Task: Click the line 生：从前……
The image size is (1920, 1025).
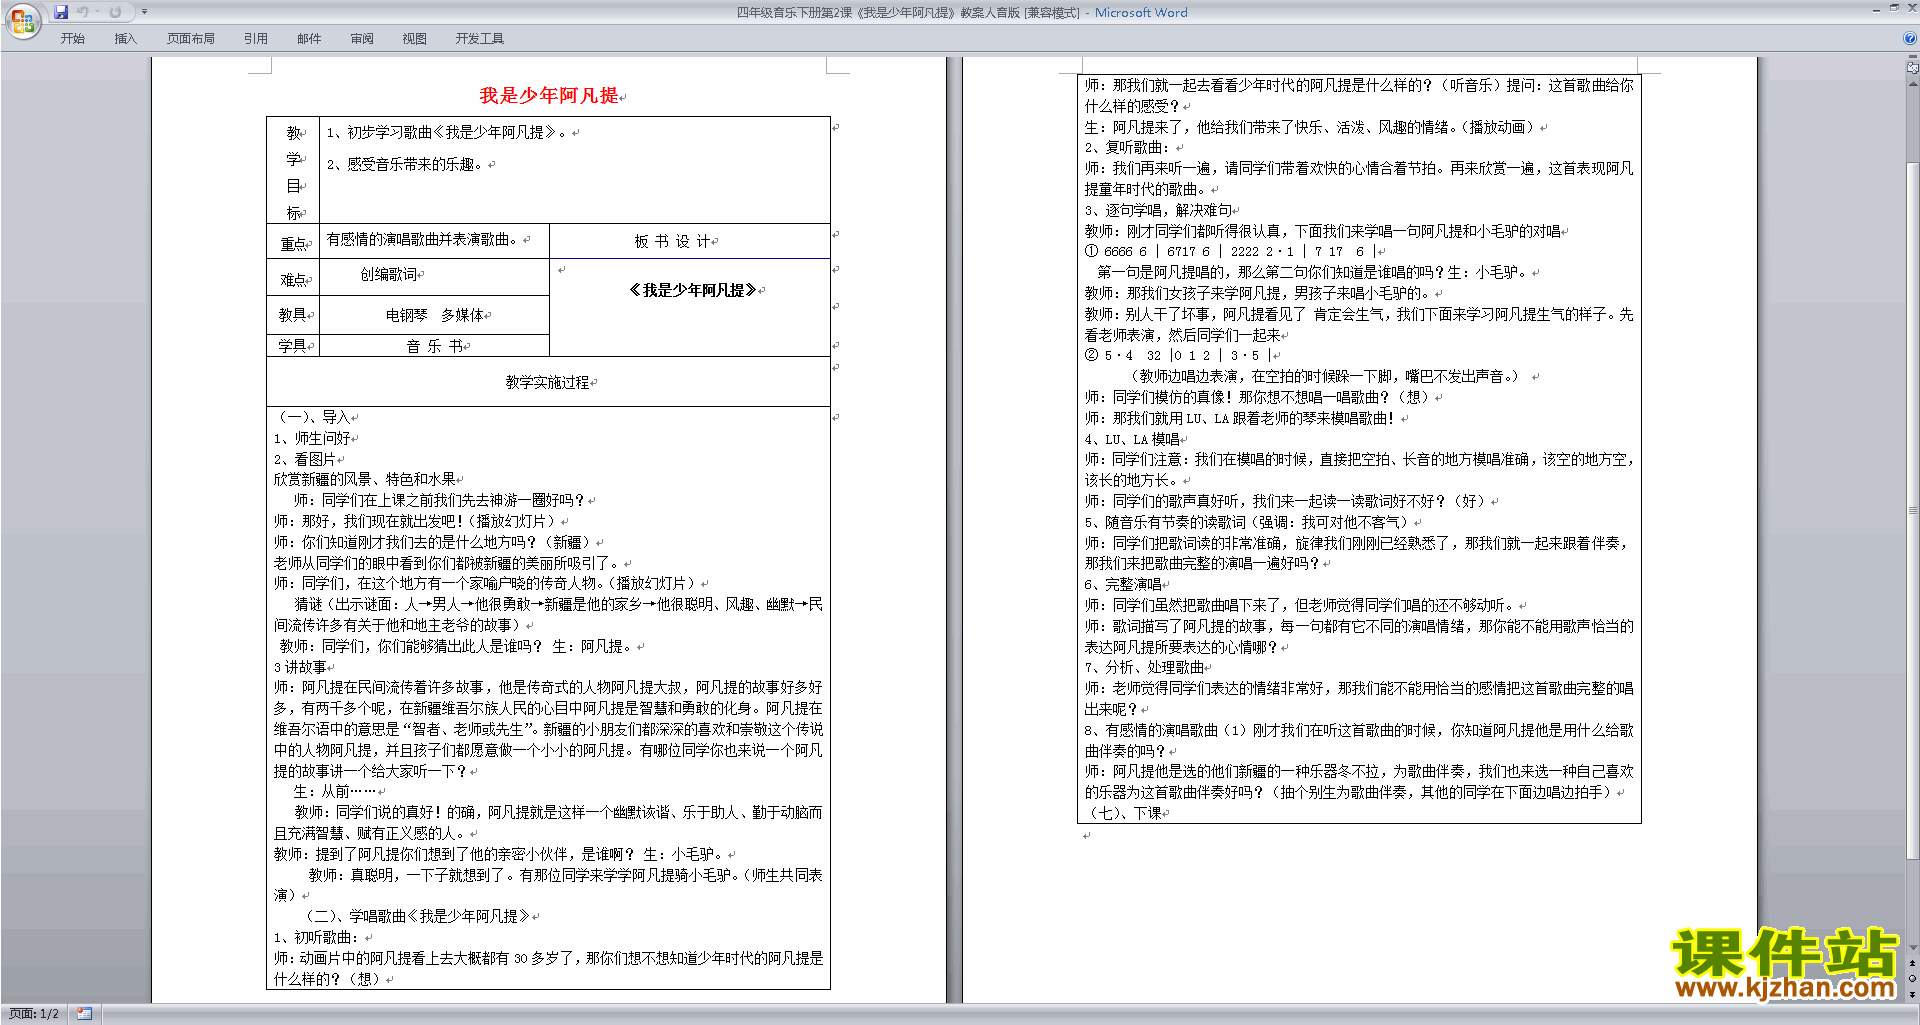Action: (335, 791)
